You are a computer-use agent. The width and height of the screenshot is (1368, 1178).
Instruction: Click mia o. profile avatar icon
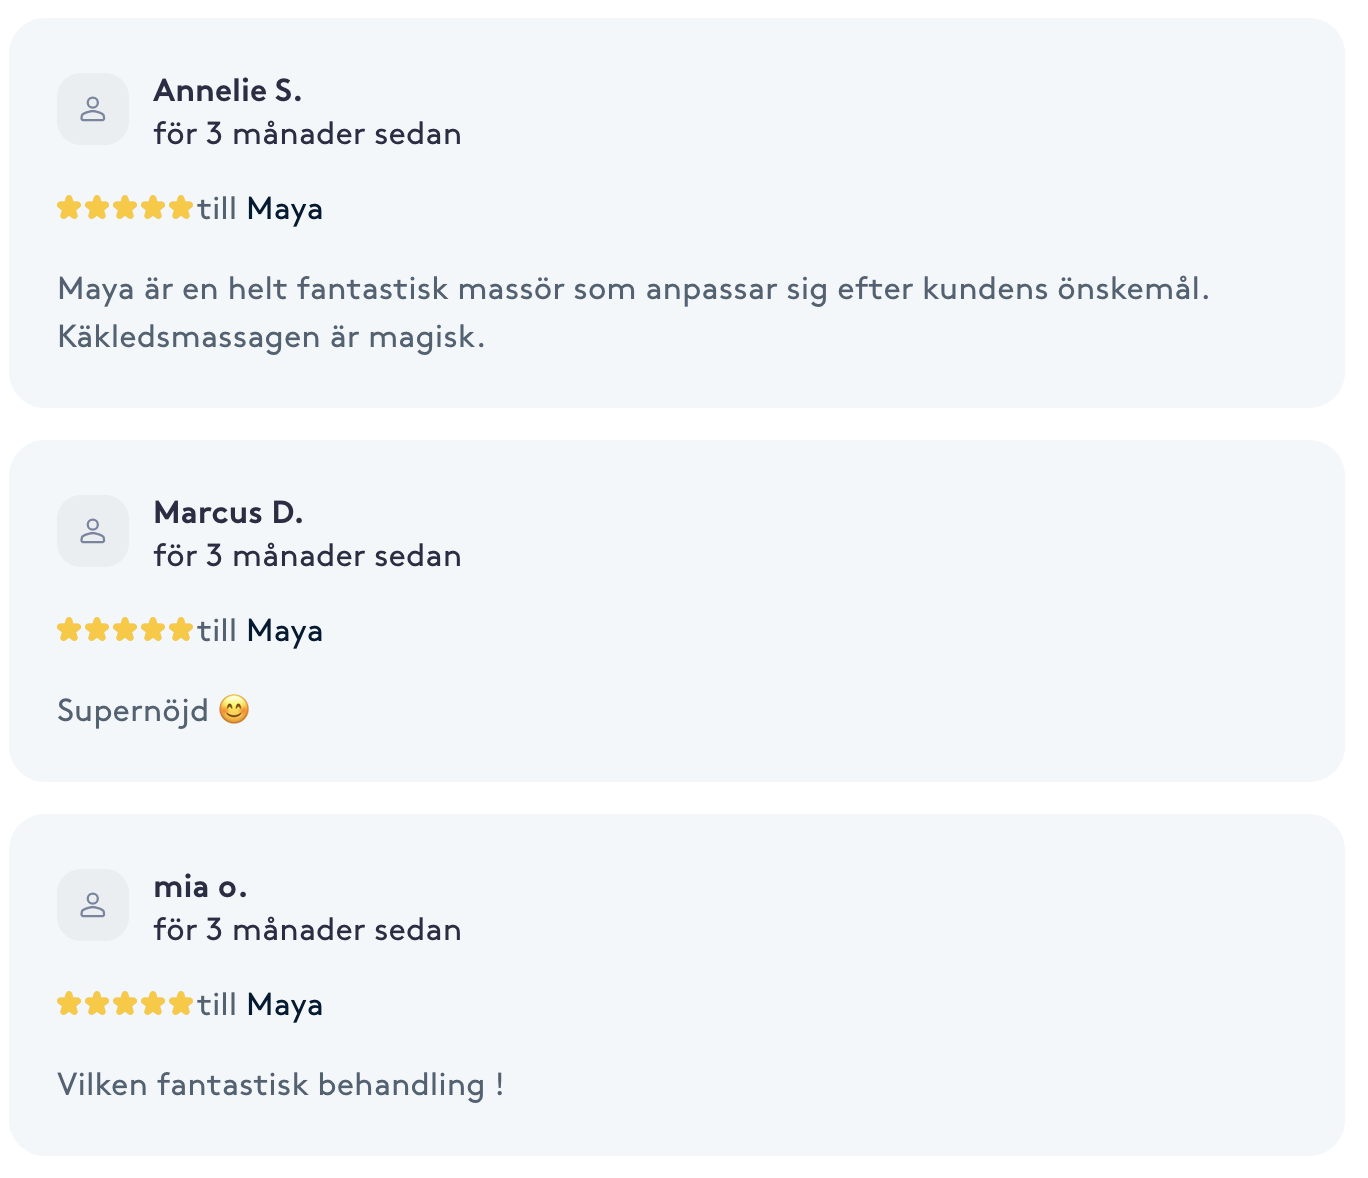[93, 905]
